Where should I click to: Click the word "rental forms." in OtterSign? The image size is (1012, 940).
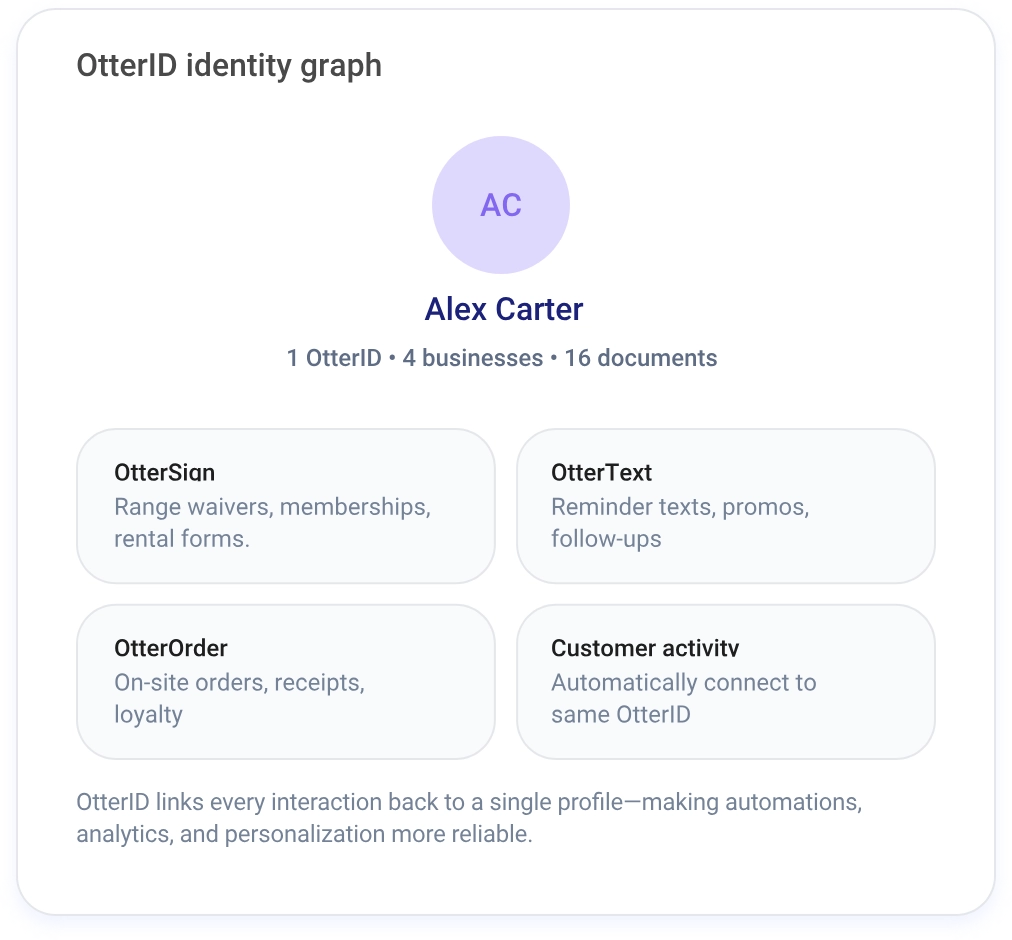182,539
